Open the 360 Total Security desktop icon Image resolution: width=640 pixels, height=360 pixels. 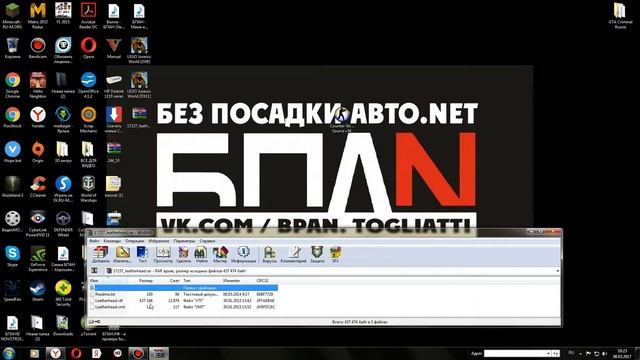(x=63, y=293)
